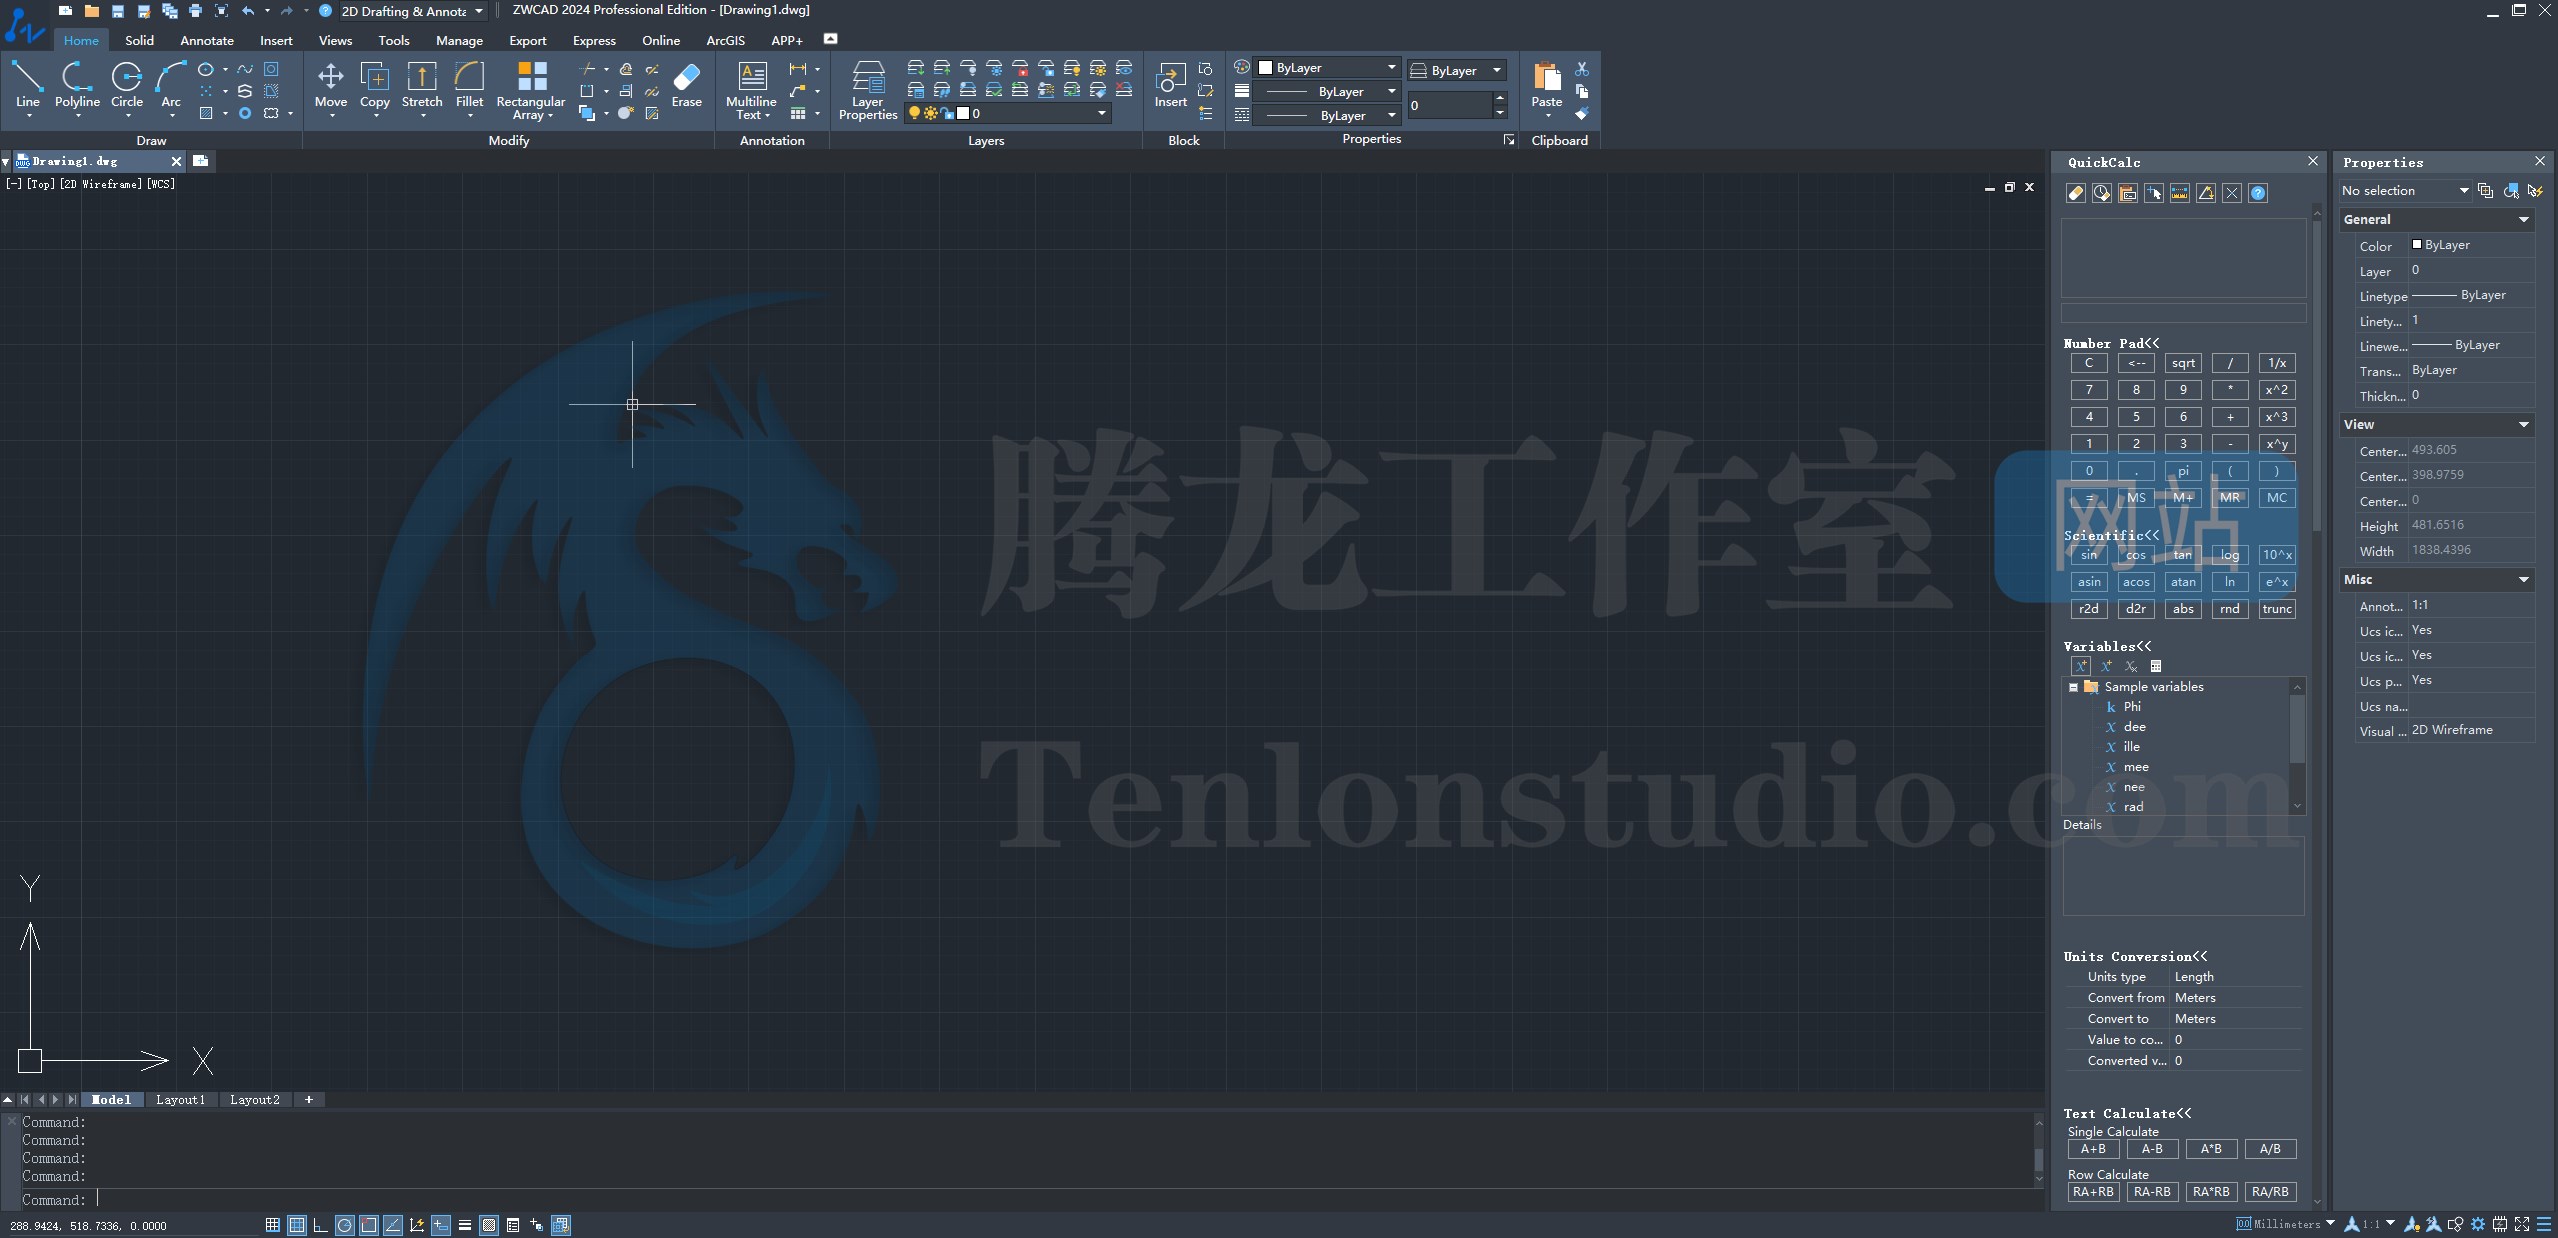Click the trunc scientific button
Screen dimensions: 2558x1238
click(x=2277, y=609)
